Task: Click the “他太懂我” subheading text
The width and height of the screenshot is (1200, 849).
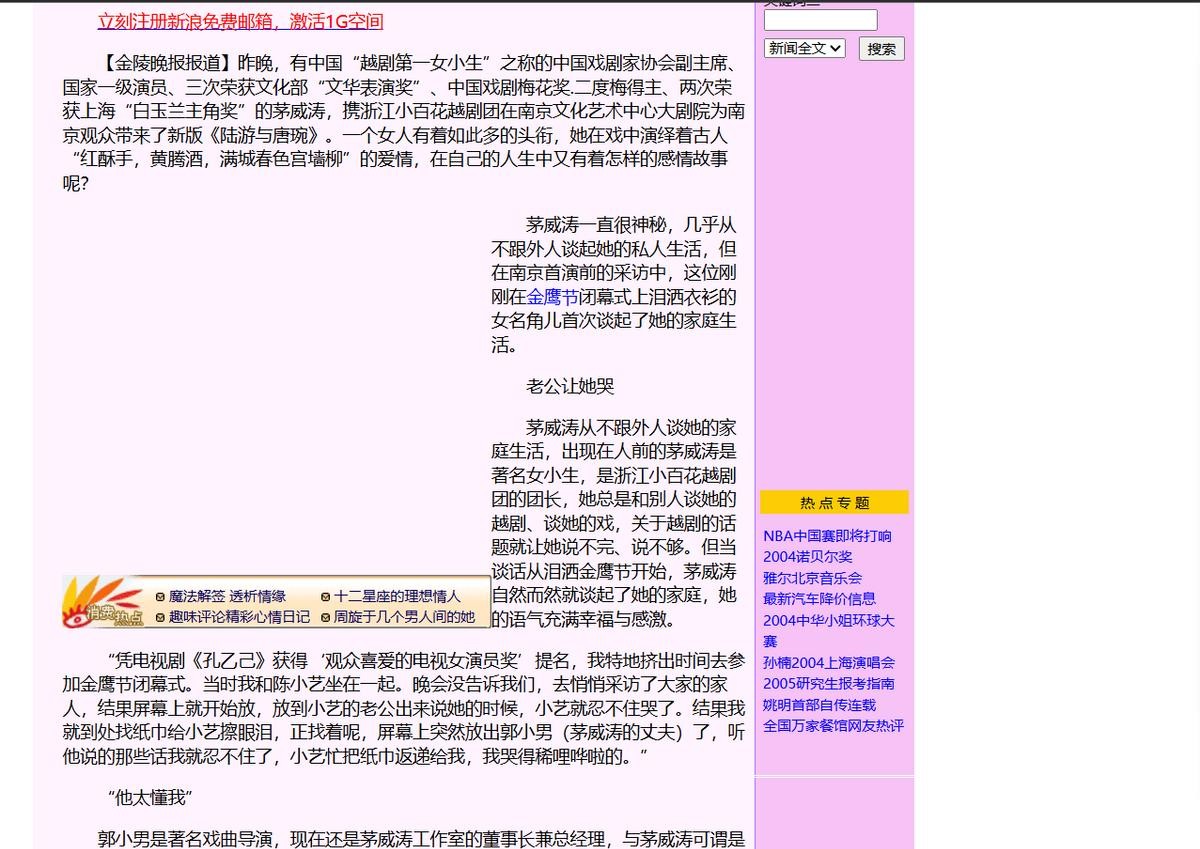Action: pos(149,798)
